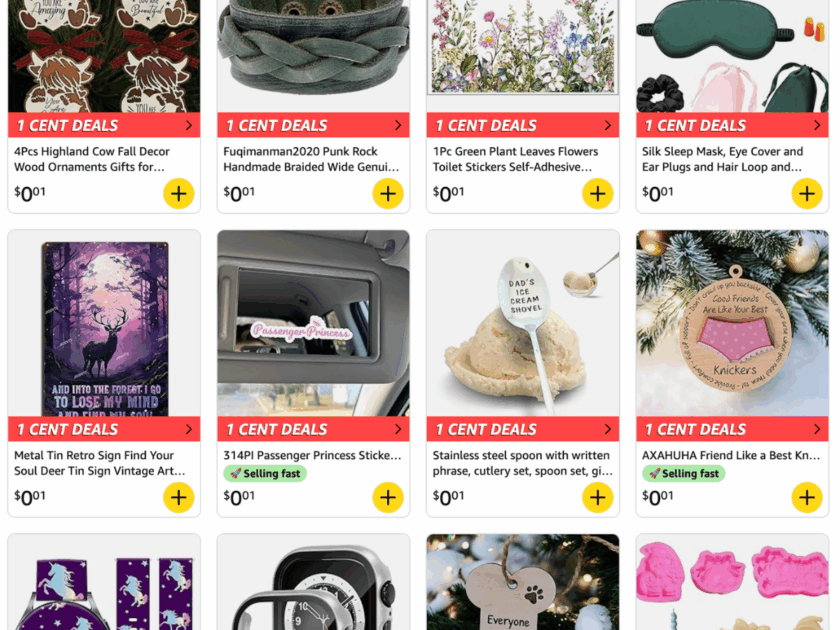The image size is (840, 630).
Task: Open 1 Cent Deals banner on Deer Tin Sign
Action: tap(104, 429)
